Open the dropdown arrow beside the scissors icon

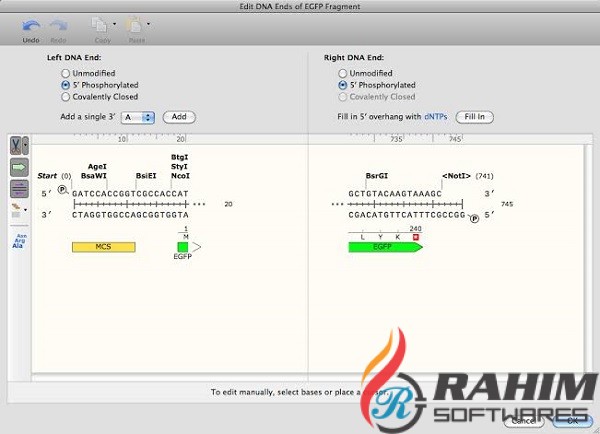pyautogui.click(x=25, y=145)
